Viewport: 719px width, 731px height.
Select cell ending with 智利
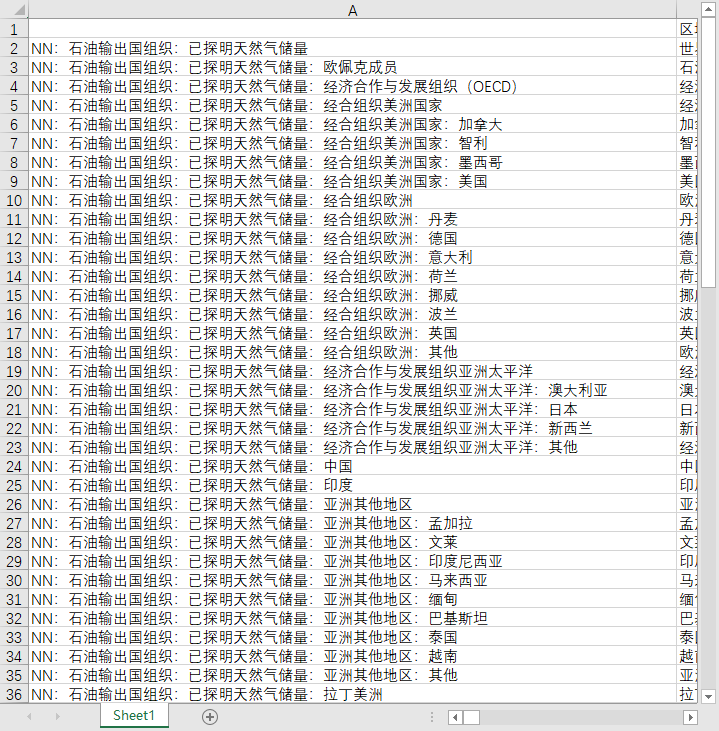(x=353, y=143)
